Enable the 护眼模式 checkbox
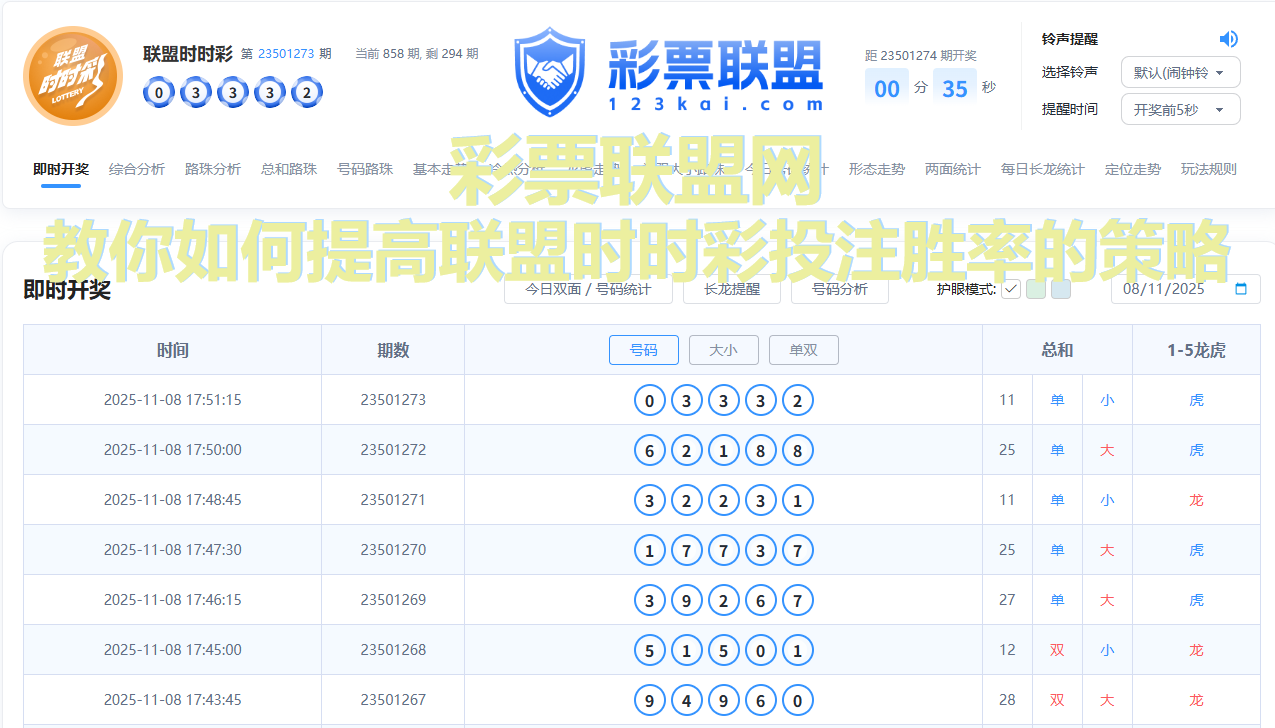The image size is (1275, 728). (1010, 289)
